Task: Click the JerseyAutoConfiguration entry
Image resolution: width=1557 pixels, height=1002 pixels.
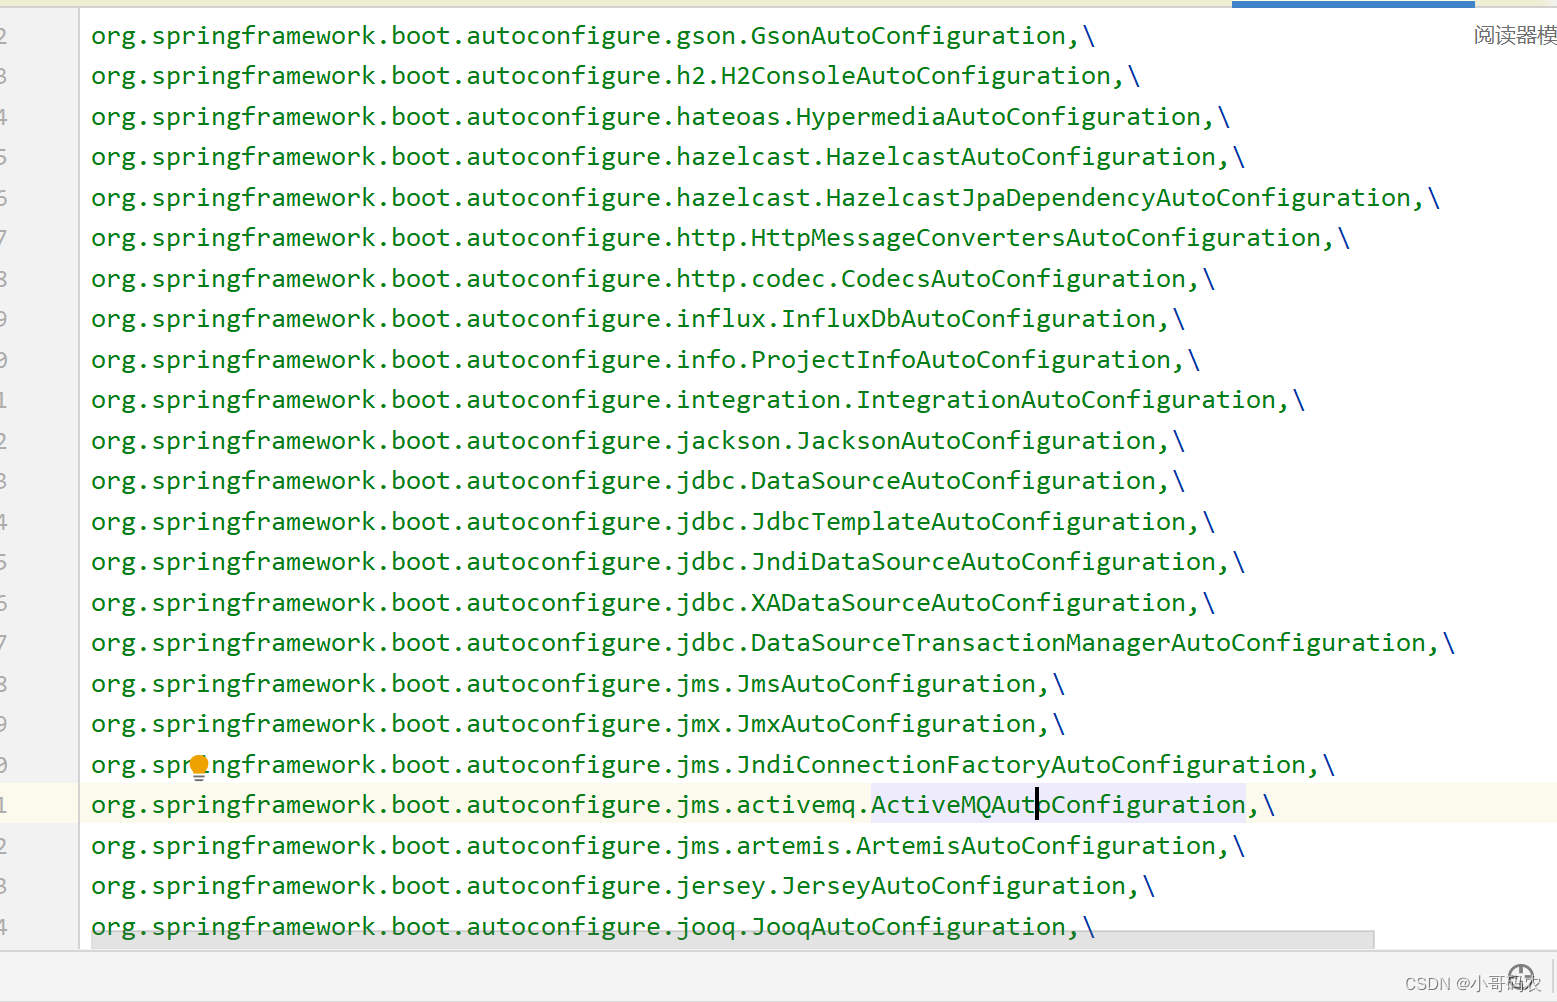Action: click(620, 885)
